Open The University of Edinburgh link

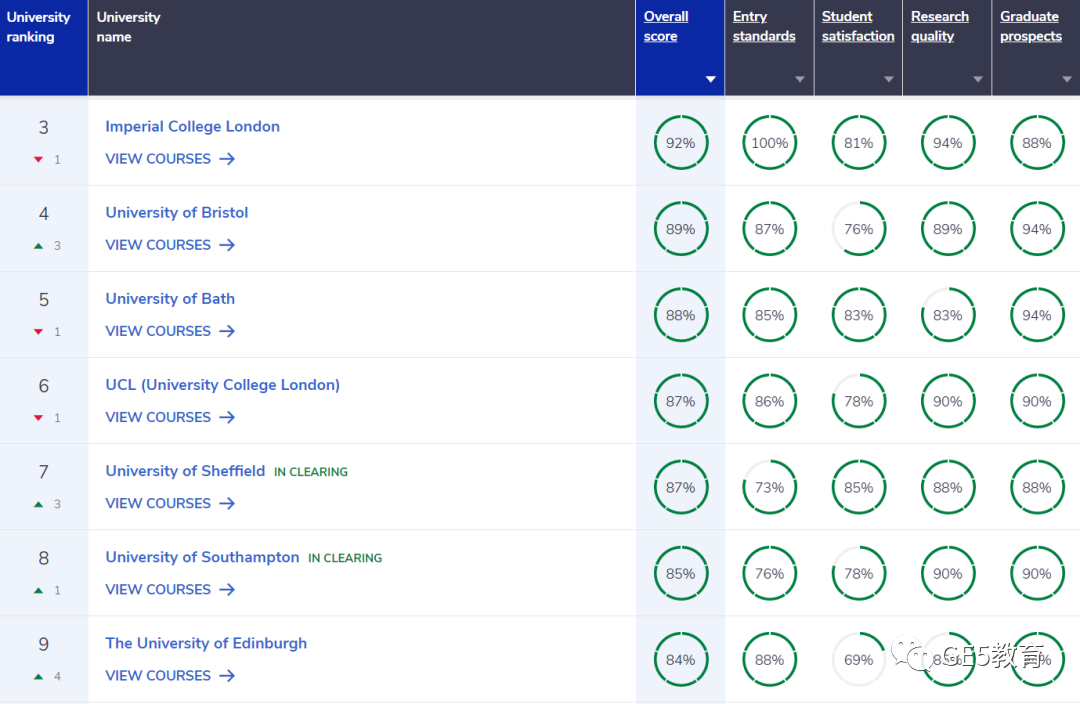(206, 643)
